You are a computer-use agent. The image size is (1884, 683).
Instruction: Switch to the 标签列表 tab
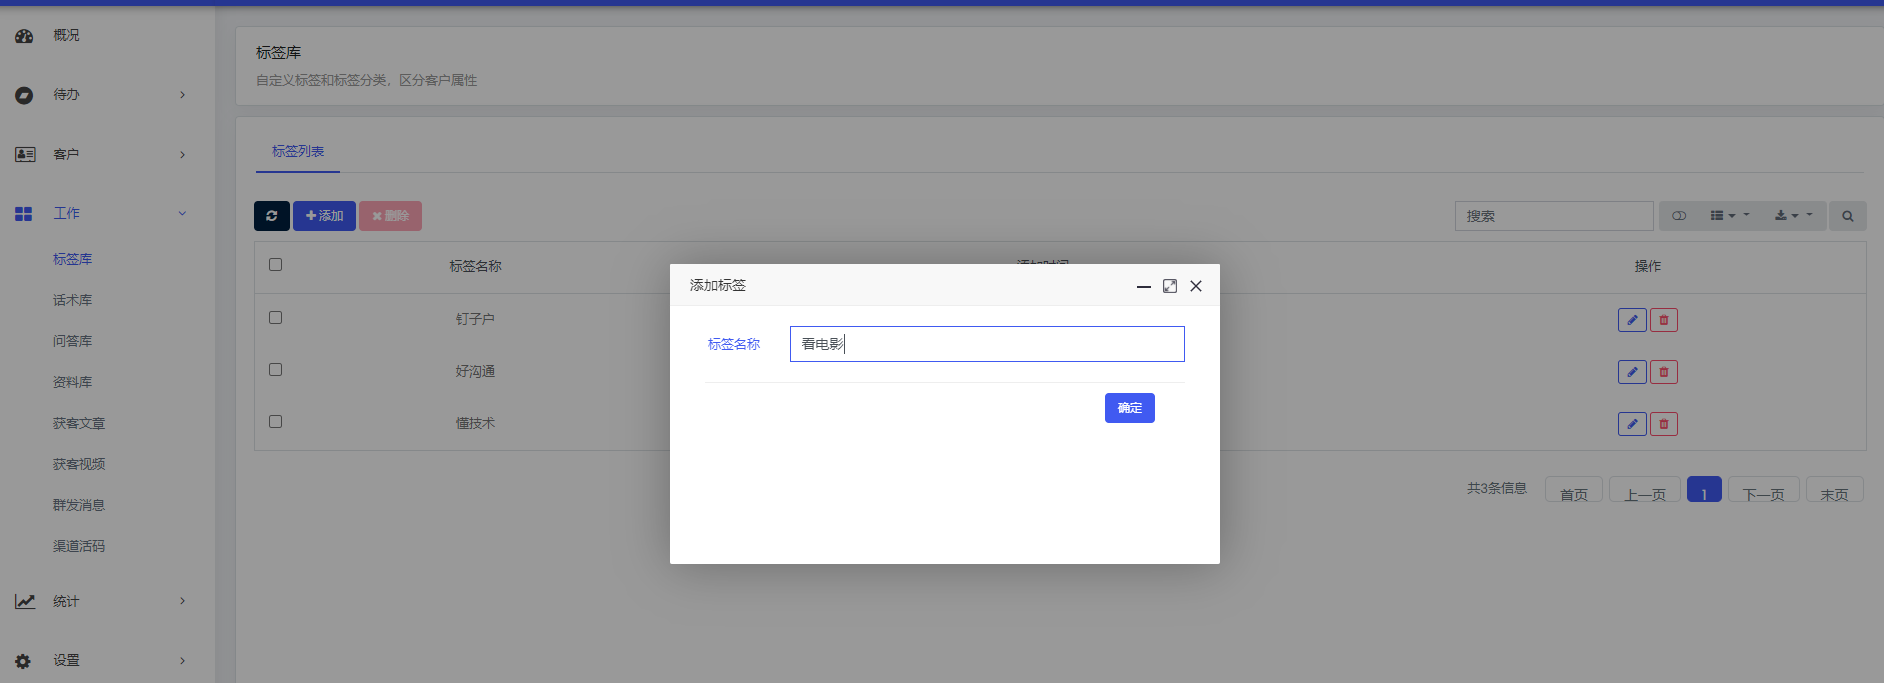[x=298, y=152]
